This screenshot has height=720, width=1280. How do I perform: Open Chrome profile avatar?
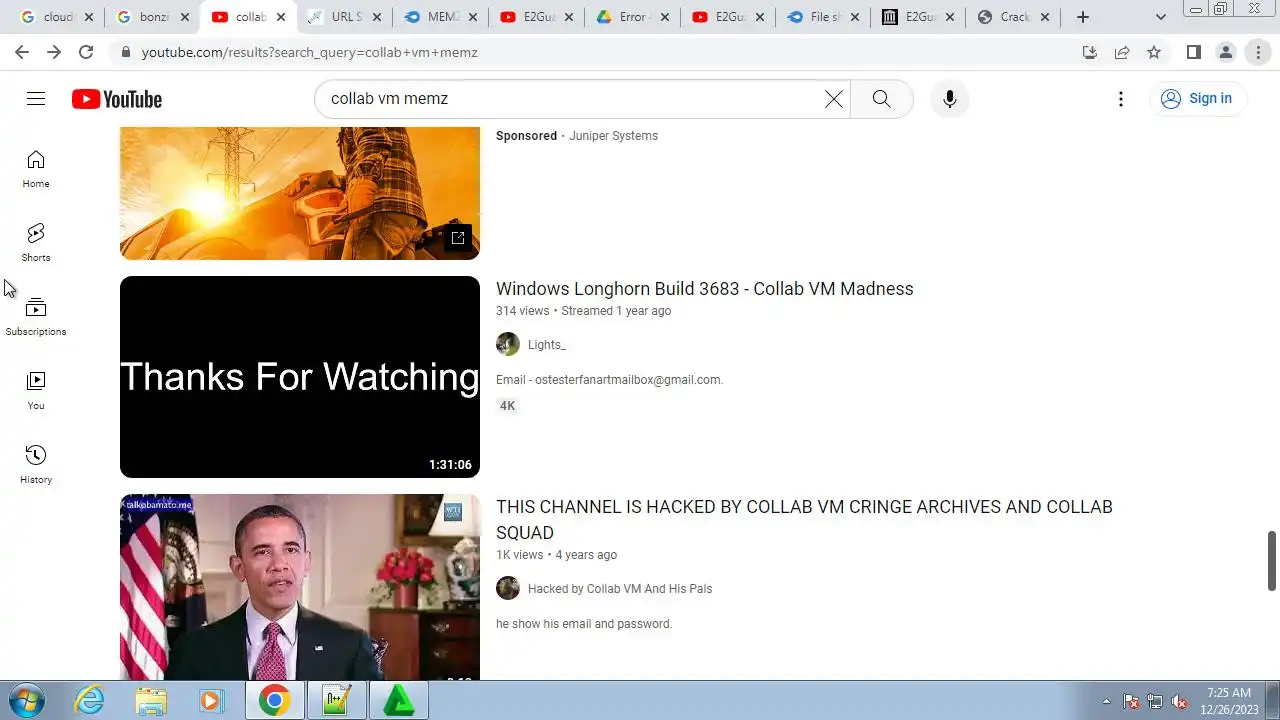click(x=1225, y=52)
